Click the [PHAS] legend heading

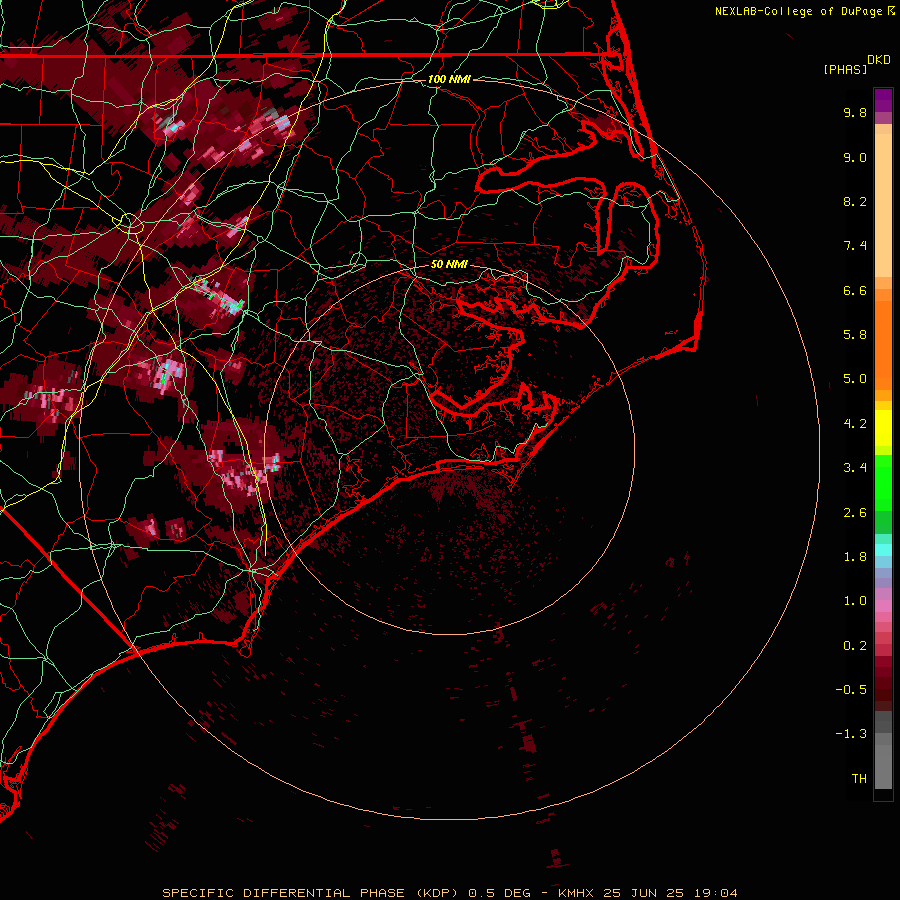tap(845, 70)
